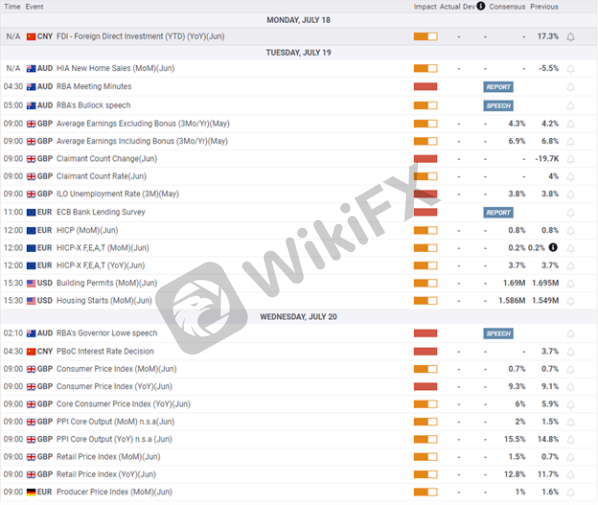Open the REPORT badge for RBA Meeting Minutes
Screen dimensions: 598x505
(x=498, y=87)
